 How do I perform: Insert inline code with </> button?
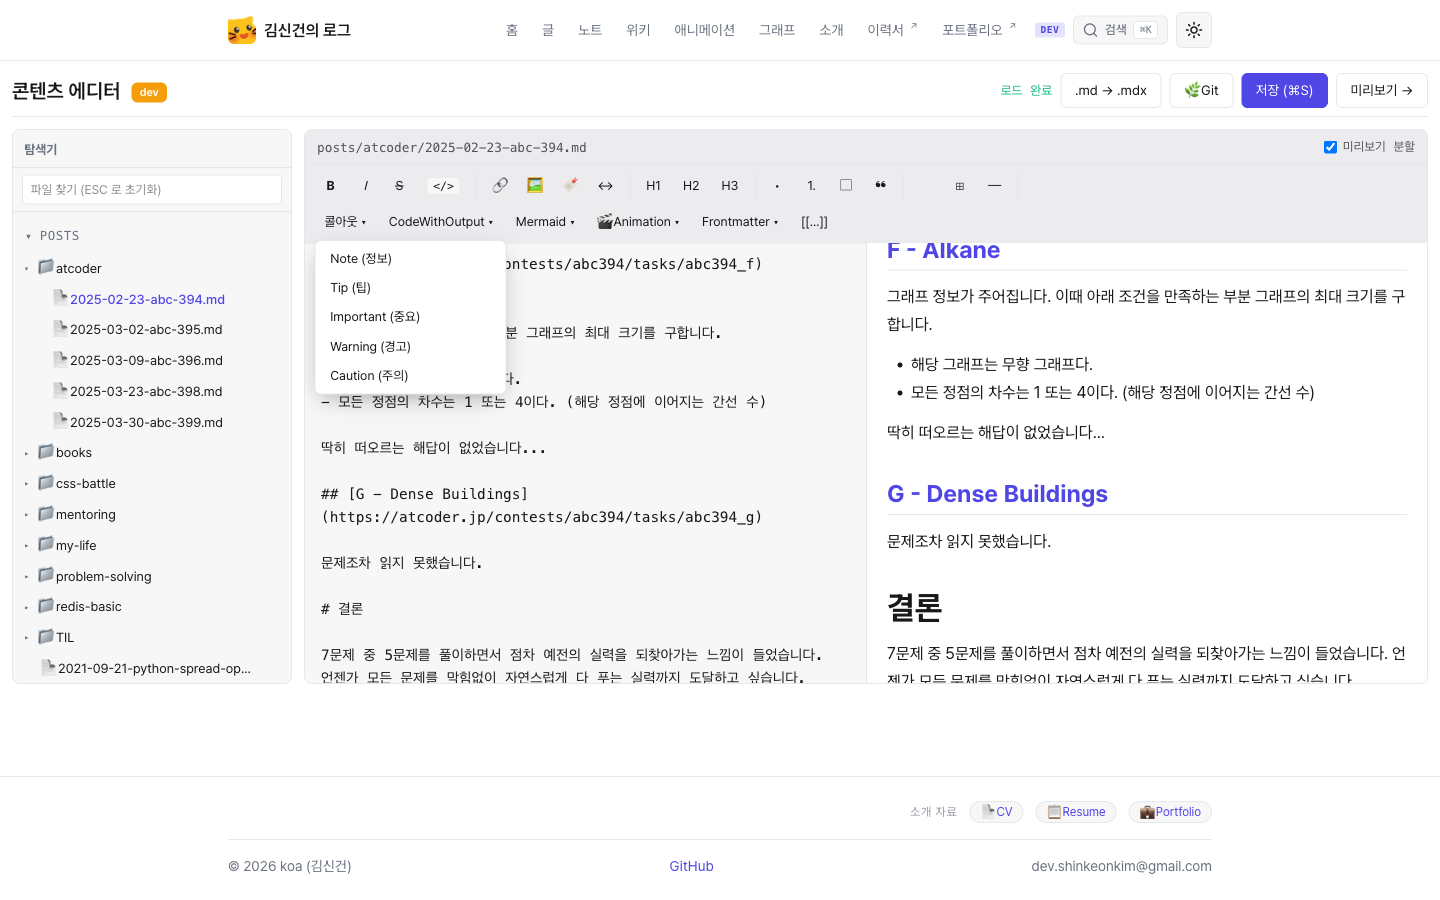point(443,186)
